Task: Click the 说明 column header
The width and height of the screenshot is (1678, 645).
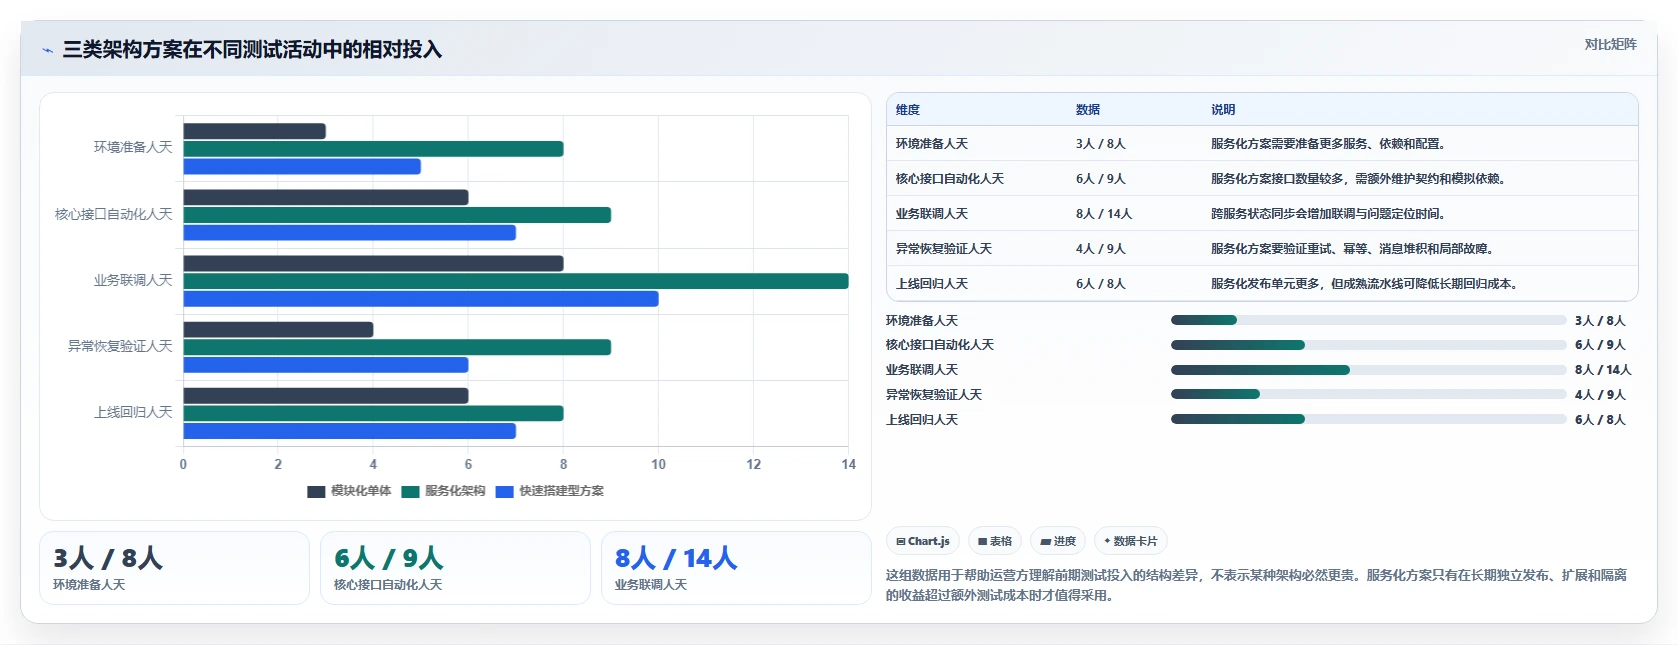Action: 1223,110
